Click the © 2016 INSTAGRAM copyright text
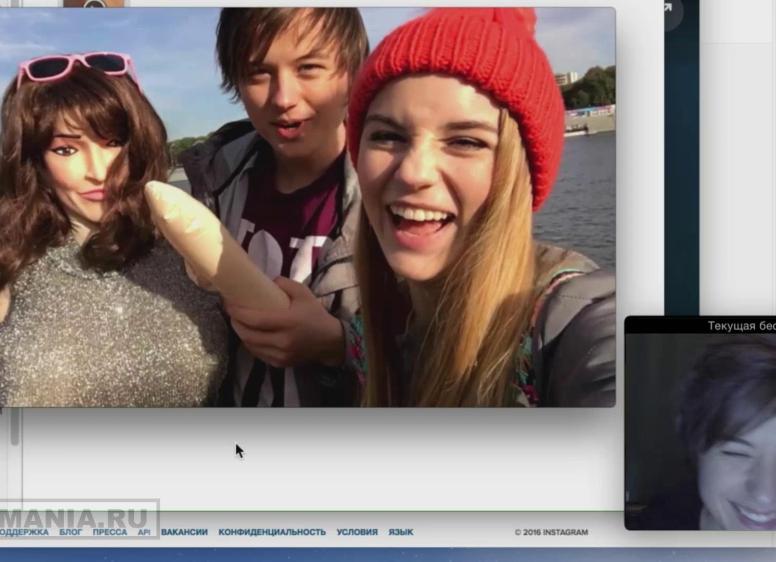776x562 pixels. [551, 532]
